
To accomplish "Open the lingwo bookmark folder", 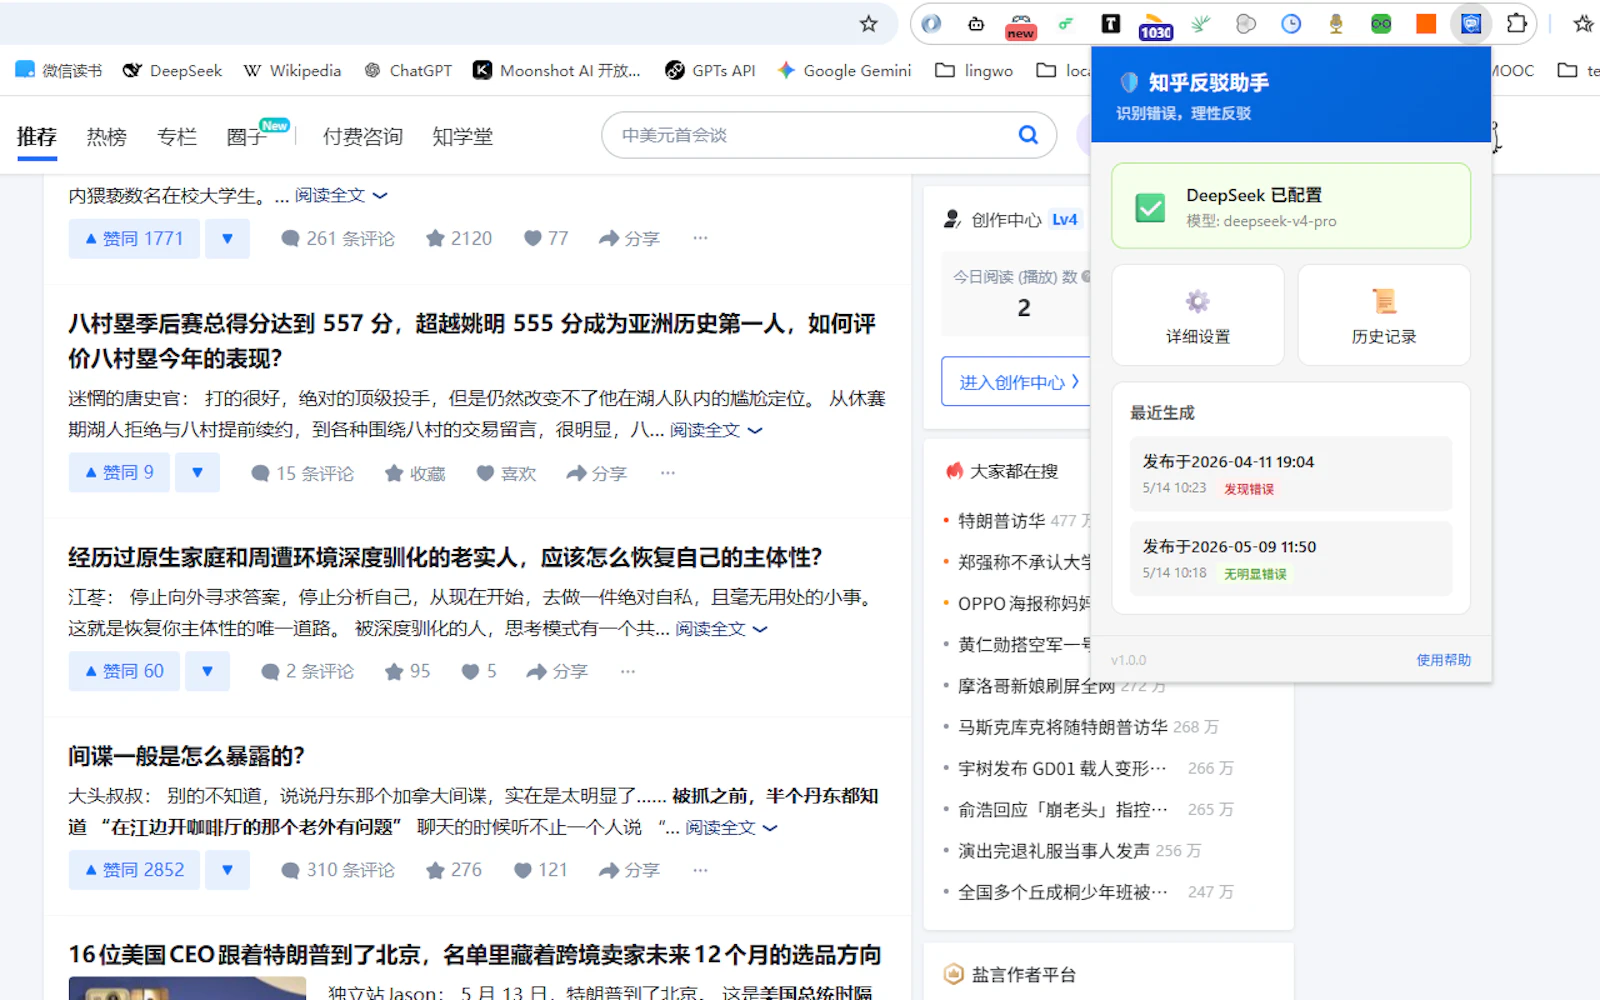I will 974,70.
